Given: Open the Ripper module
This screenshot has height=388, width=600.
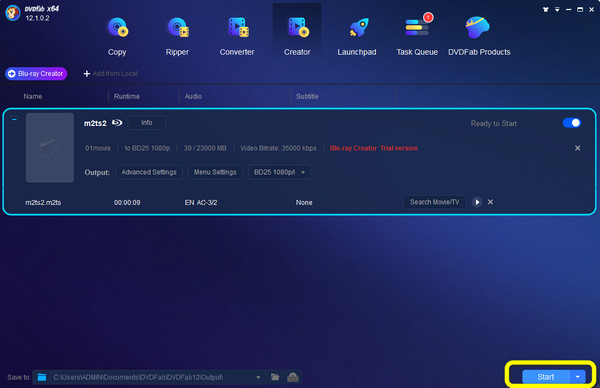Looking at the screenshot, I should 178,36.
